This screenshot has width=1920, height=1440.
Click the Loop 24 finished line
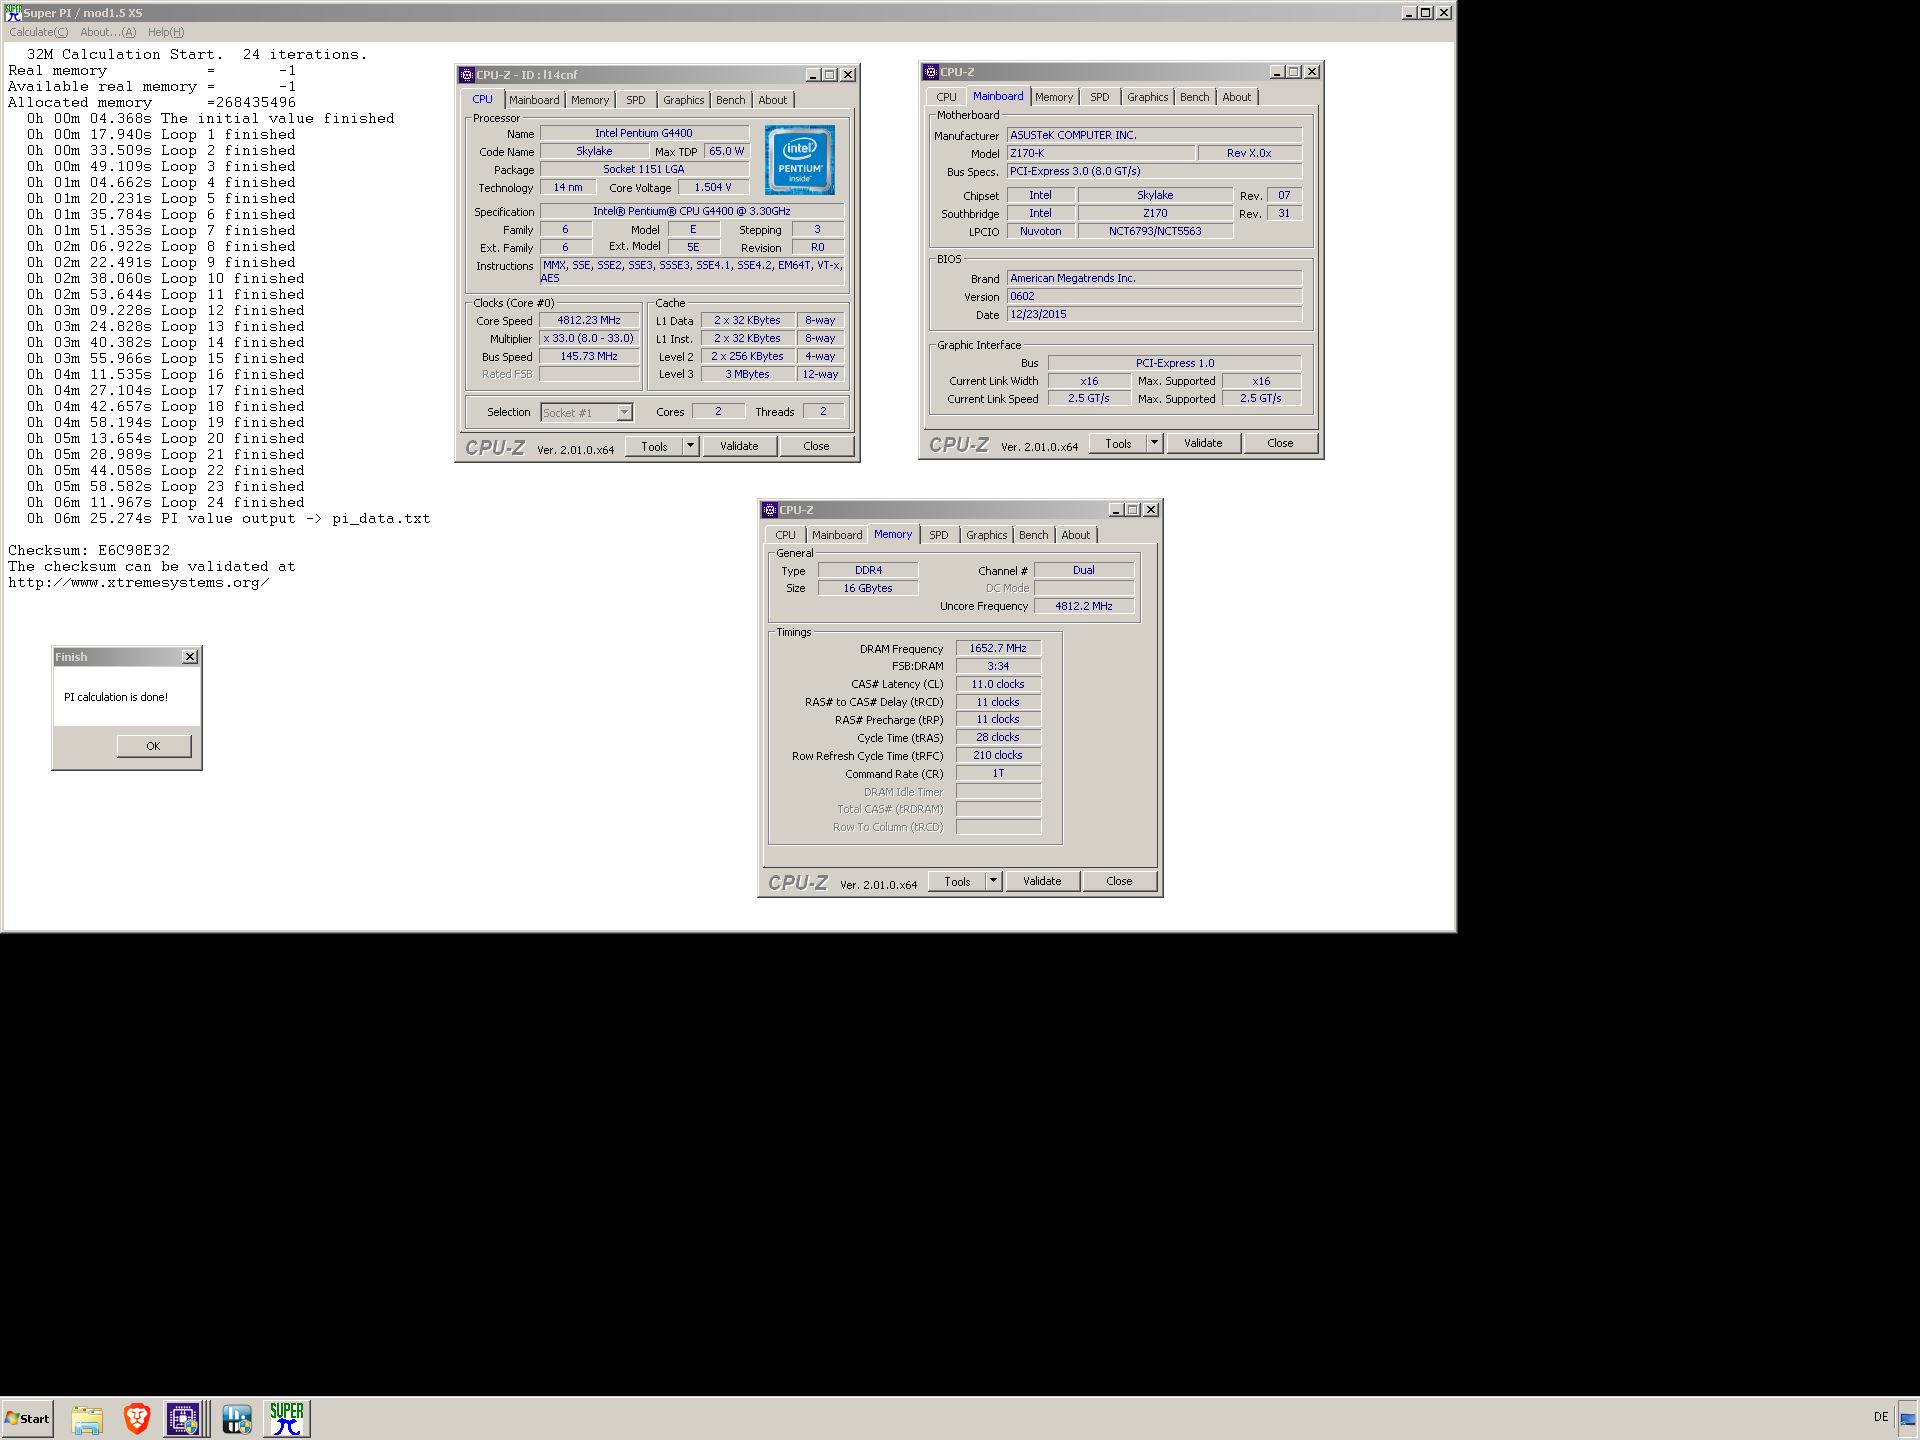pyautogui.click(x=166, y=503)
